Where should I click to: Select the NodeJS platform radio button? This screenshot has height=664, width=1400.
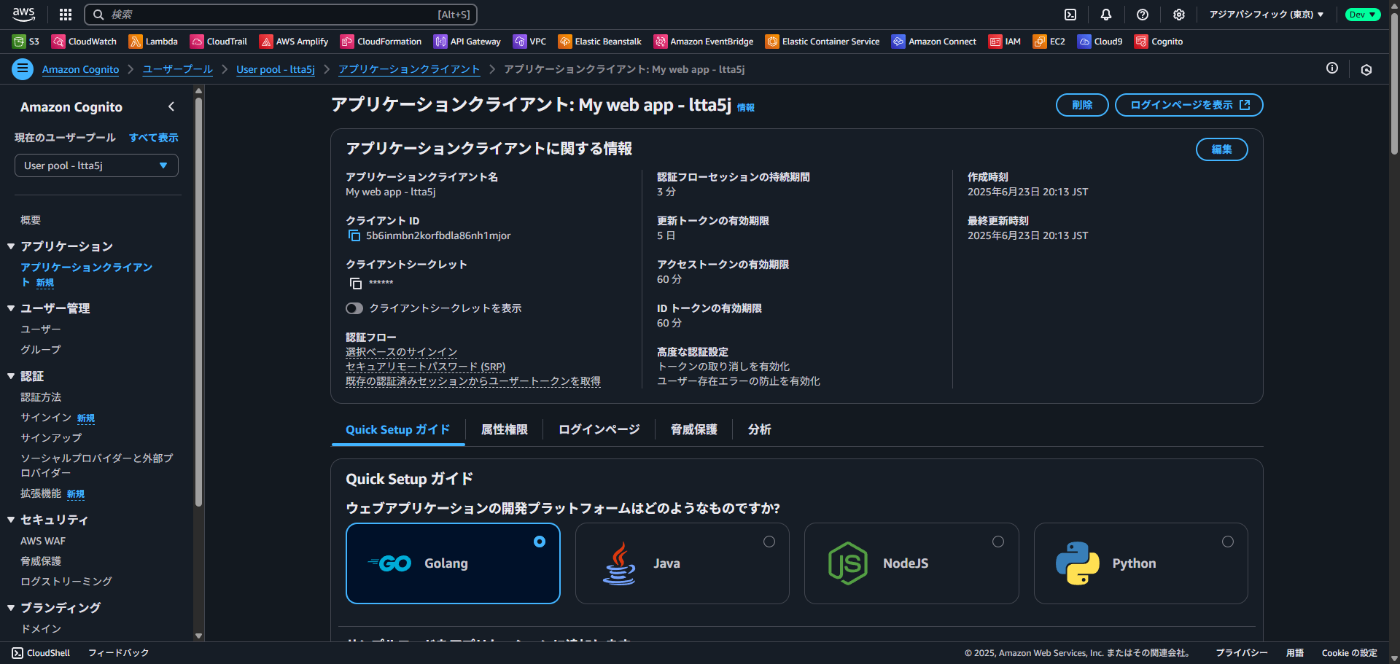tap(998, 541)
